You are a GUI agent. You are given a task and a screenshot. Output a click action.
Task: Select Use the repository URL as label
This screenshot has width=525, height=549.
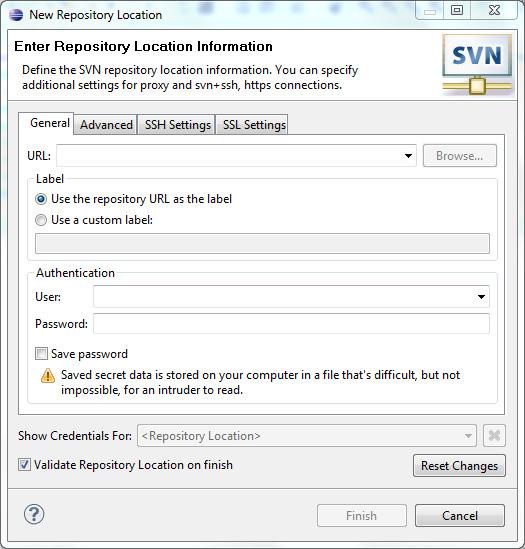click(41, 199)
